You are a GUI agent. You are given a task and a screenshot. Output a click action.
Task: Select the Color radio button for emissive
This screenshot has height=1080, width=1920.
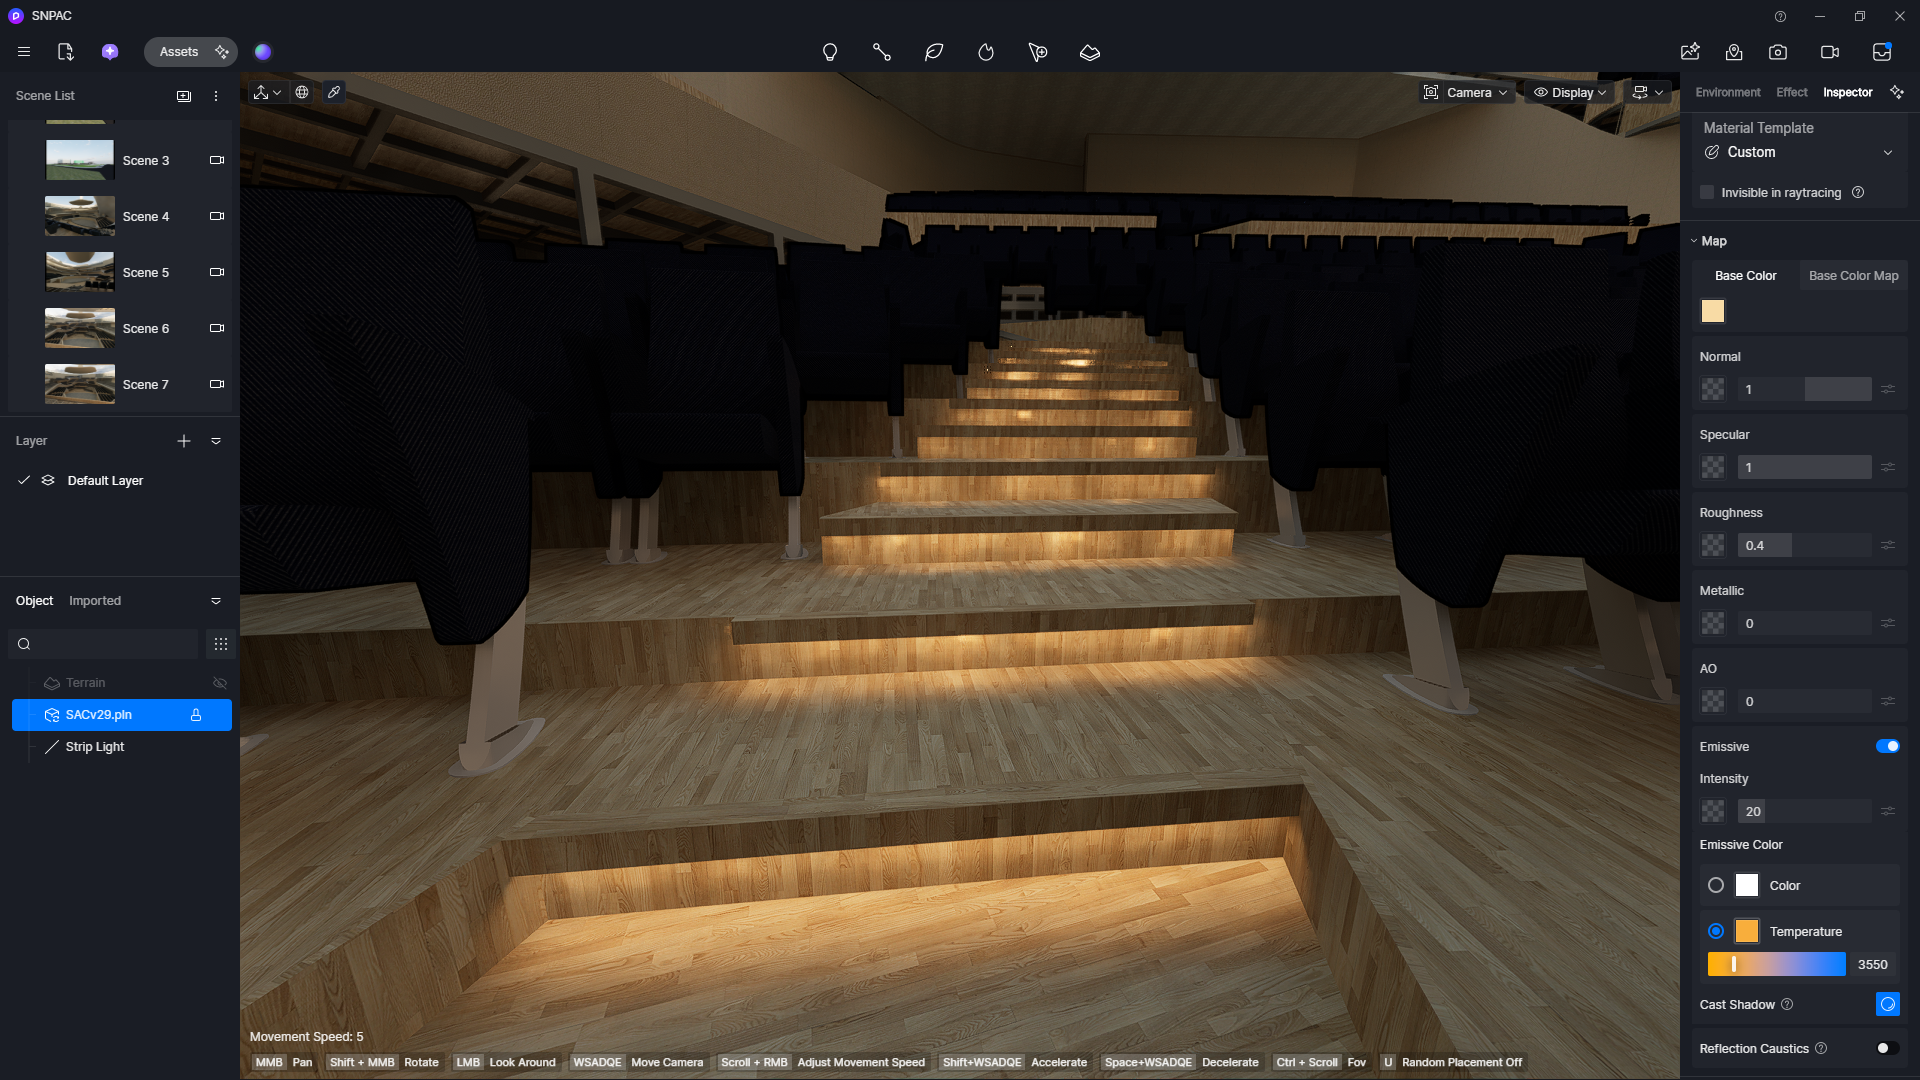click(x=1716, y=885)
